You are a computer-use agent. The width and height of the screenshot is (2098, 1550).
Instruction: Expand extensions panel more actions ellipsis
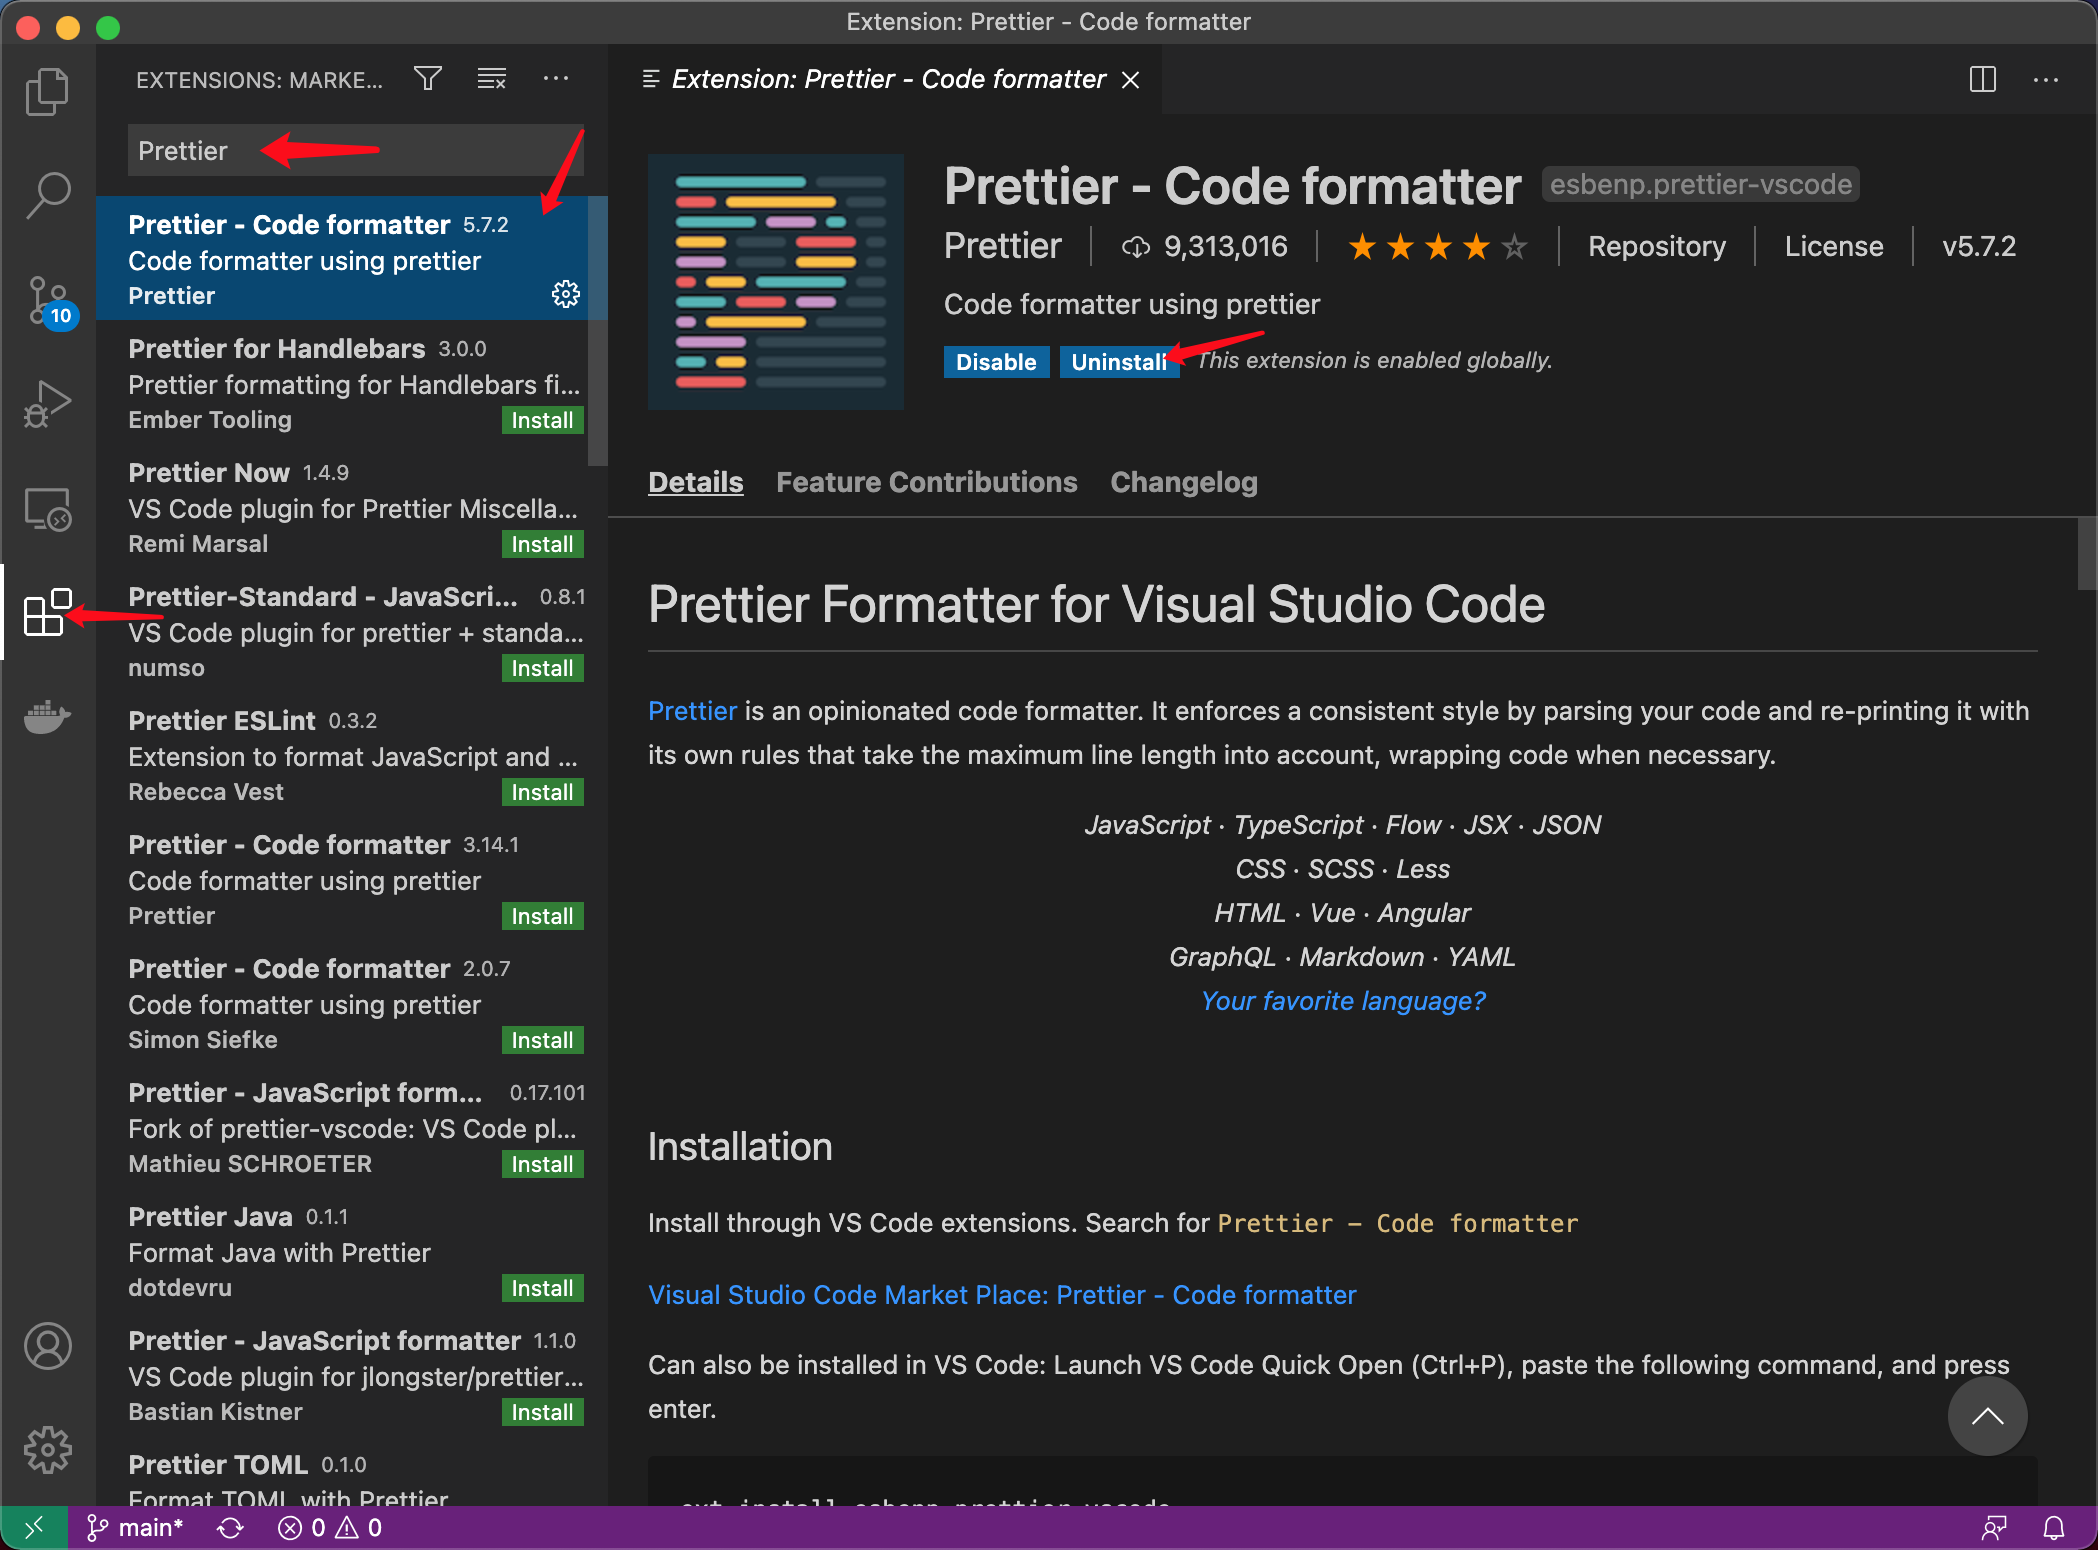click(555, 79)
